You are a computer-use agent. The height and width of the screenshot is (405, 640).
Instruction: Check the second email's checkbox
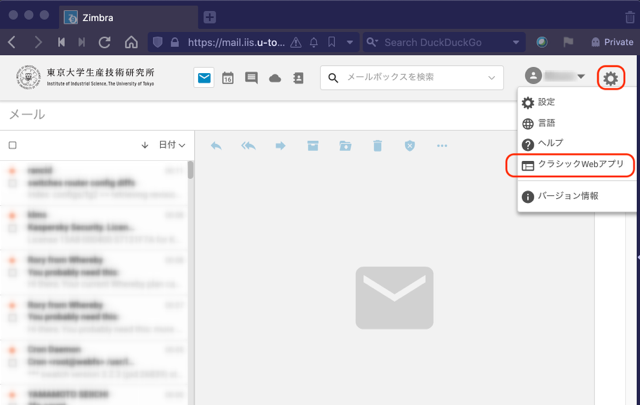(13, 228)
